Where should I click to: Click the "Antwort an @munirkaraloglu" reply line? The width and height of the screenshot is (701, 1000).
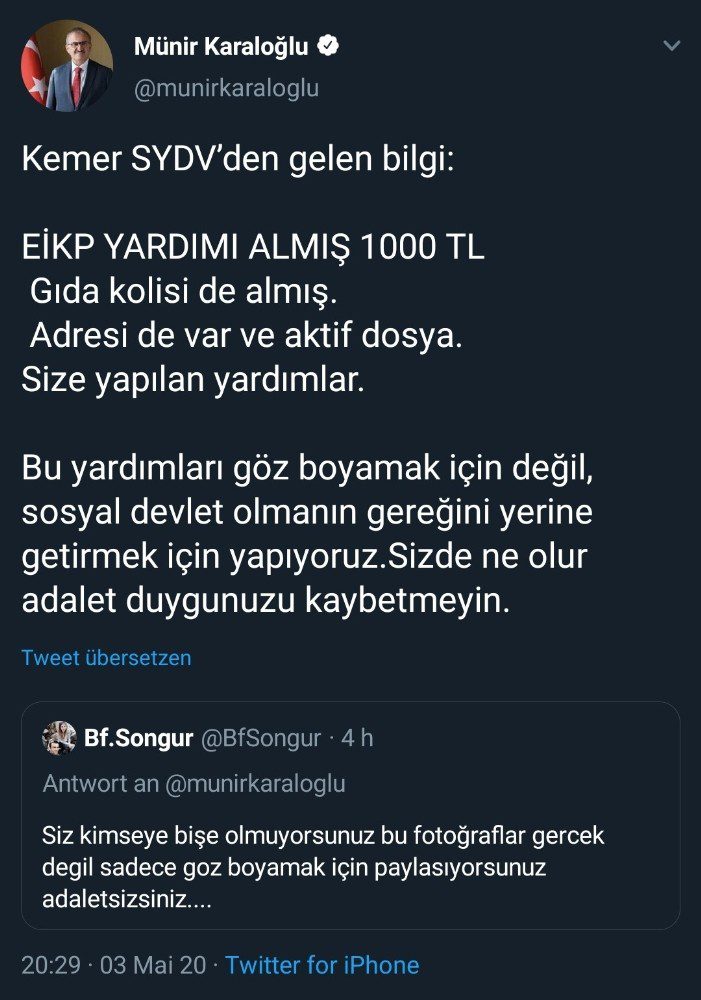point(194,784)
